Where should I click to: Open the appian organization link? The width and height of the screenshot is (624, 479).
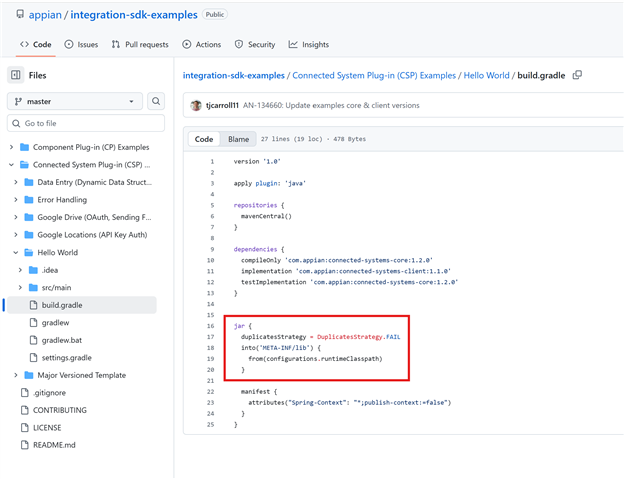45,15
